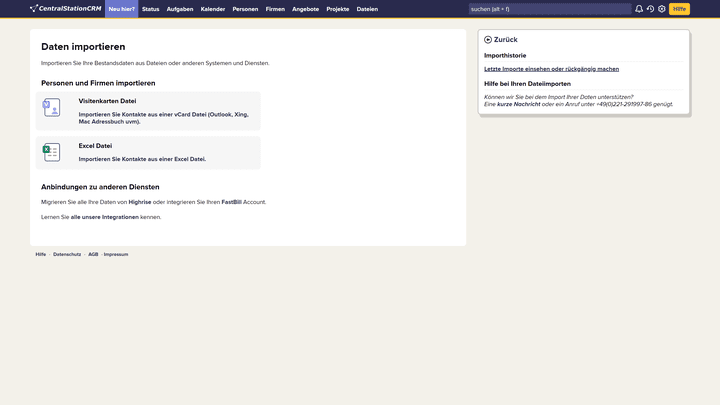720x405 pixels.
Task: Select the Visitenkarten Datei import option
Action: point(107,101)
